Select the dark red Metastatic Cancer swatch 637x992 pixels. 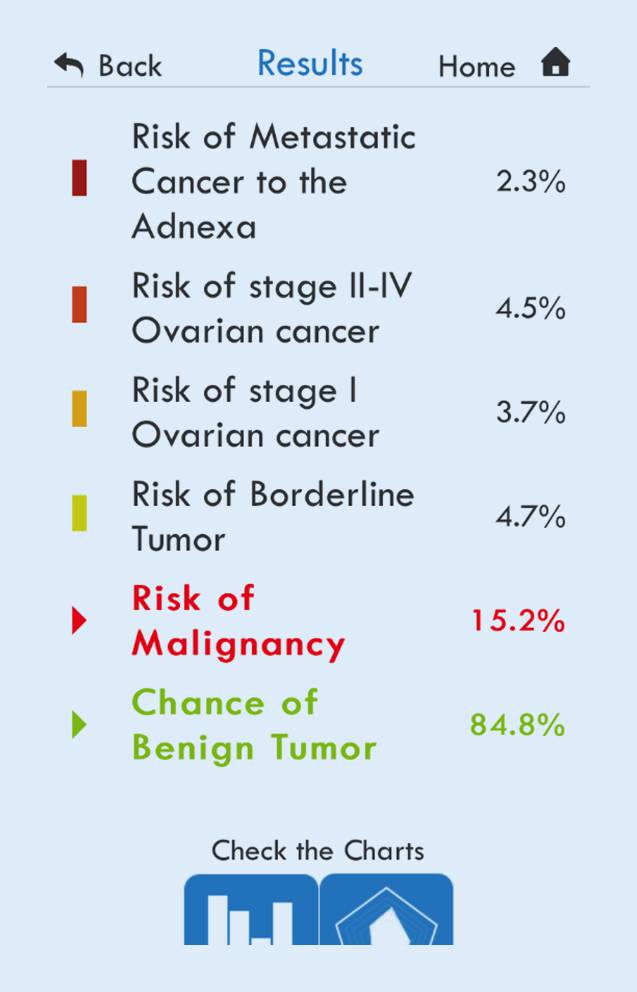[x=79, y=178]
